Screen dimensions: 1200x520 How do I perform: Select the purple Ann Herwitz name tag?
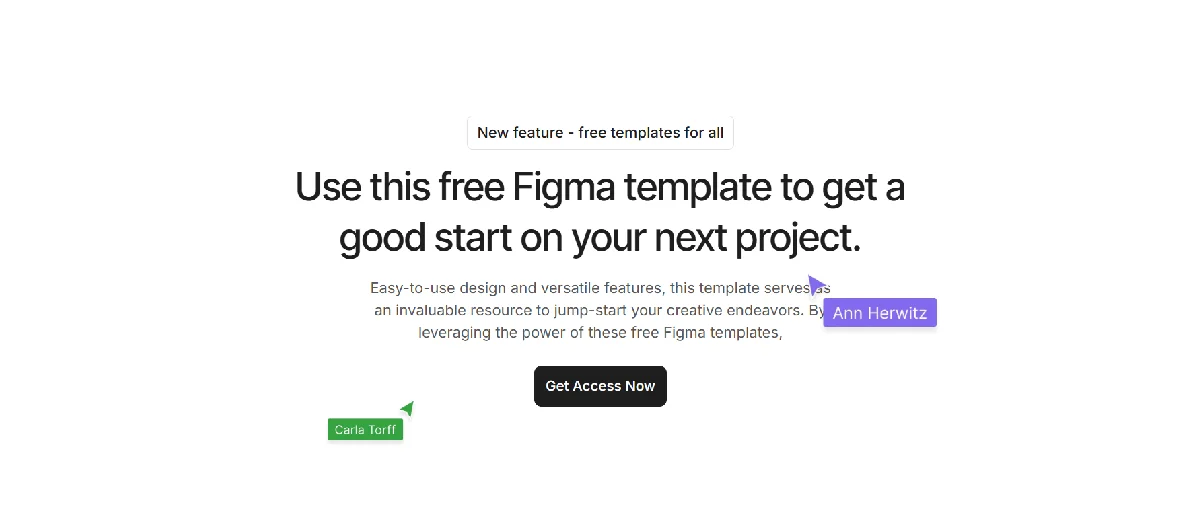[880, 313]
